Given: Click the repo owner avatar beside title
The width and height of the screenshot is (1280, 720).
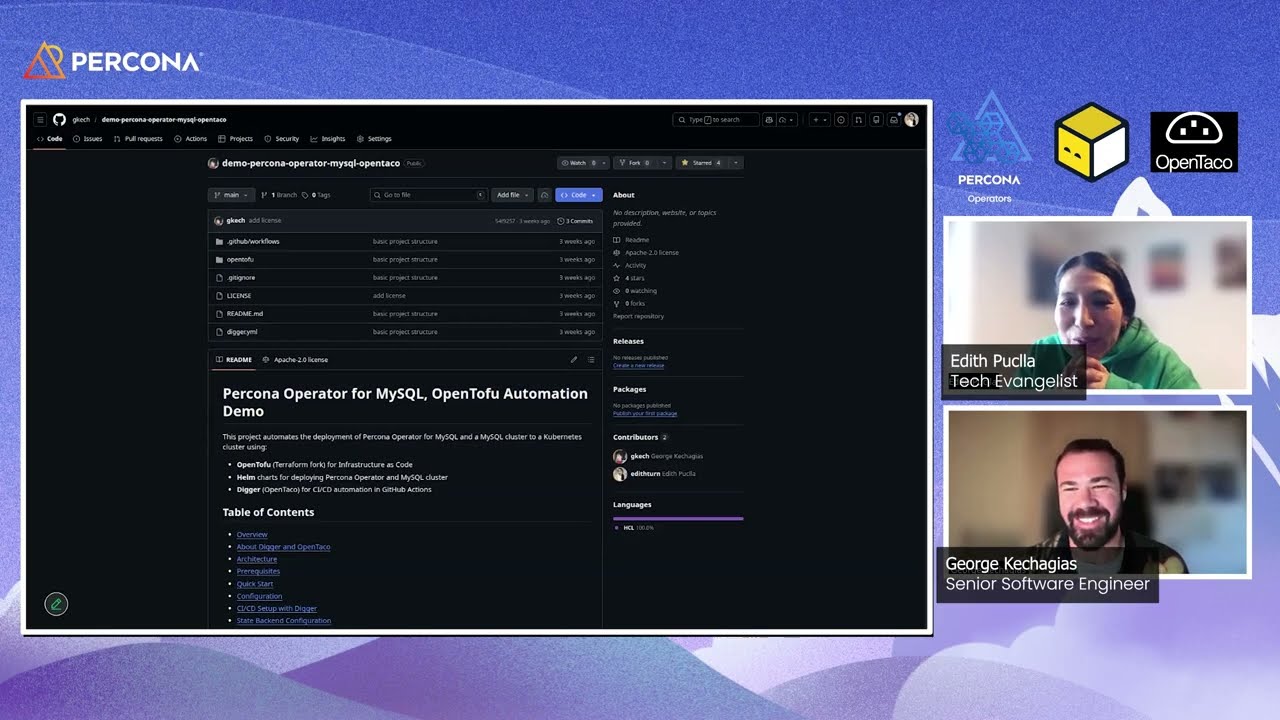Looking at the screenshot, I should 213,163.
